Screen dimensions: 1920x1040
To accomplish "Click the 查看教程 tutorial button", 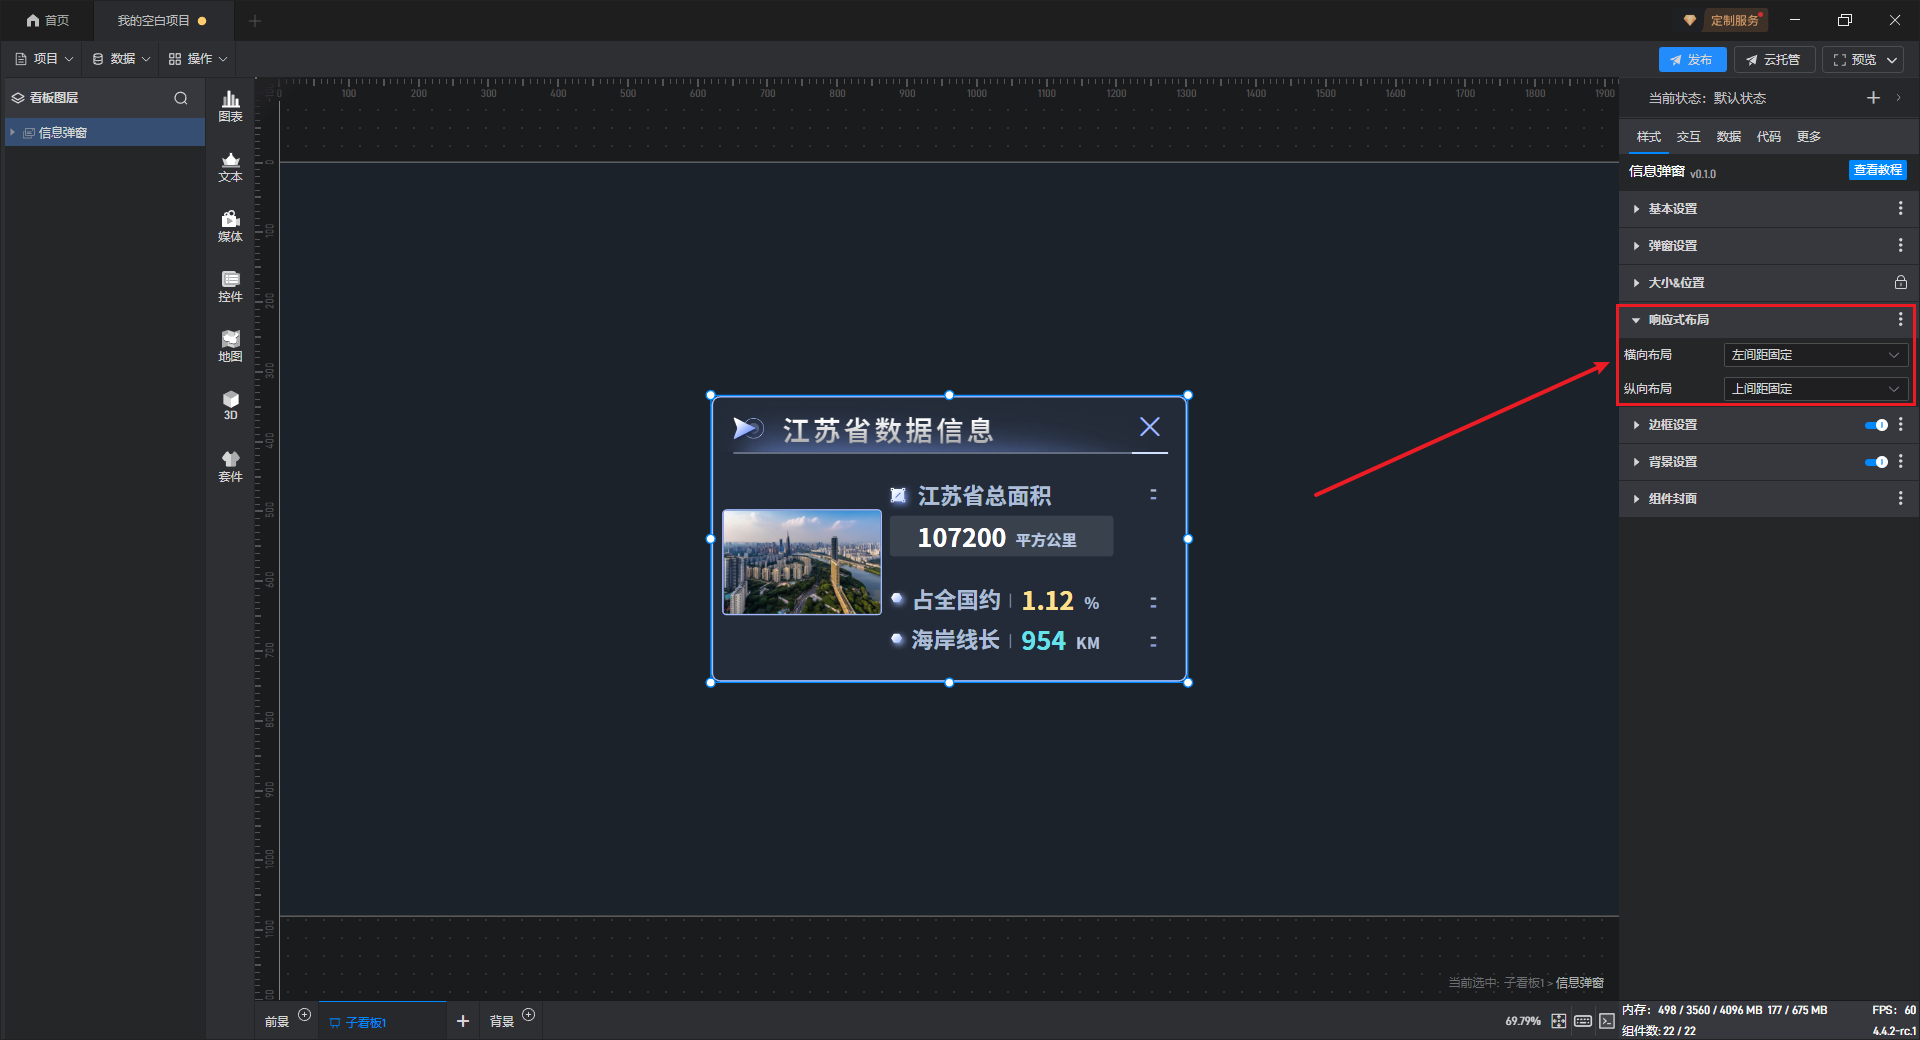I will point(1878,170).
